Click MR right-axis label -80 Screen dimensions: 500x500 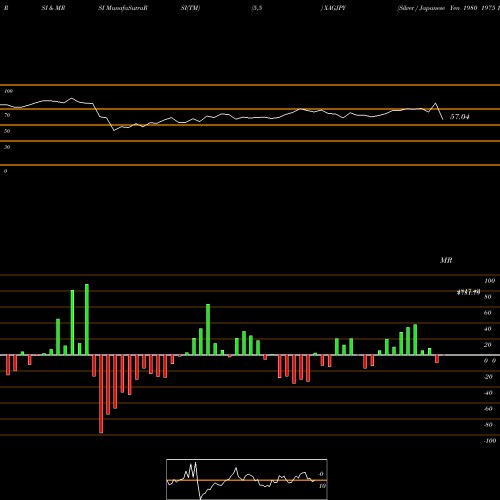tap(488, 425)
